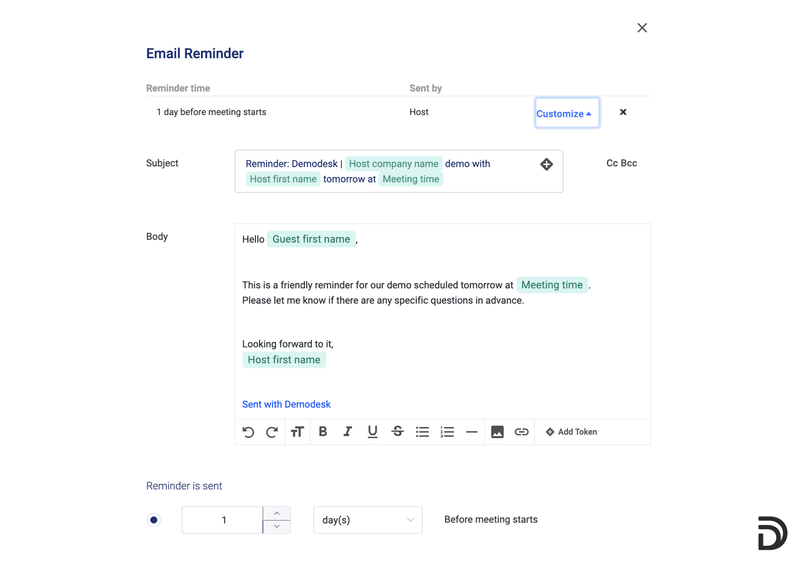Viewport: 800px width, 562px height.
Task: Toggle underline formatting
Action: point(372,432)
